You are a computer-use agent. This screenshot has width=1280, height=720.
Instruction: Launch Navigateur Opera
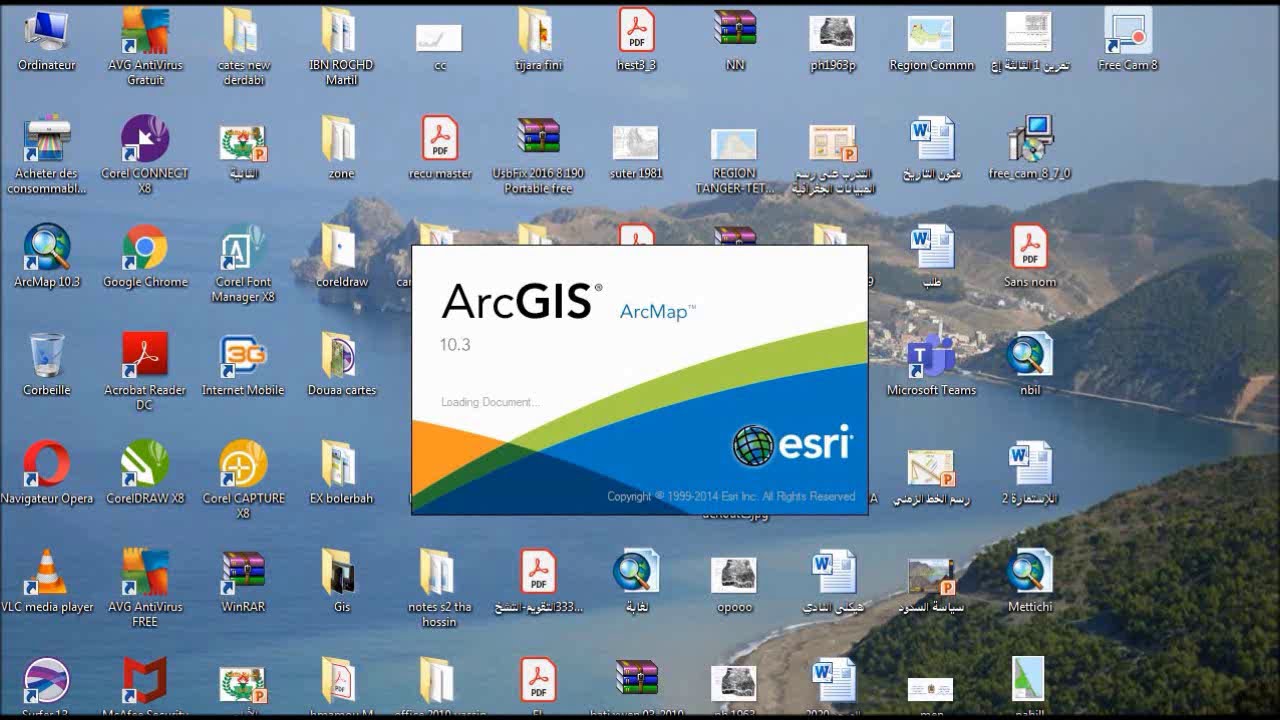[x=46, y=464]
